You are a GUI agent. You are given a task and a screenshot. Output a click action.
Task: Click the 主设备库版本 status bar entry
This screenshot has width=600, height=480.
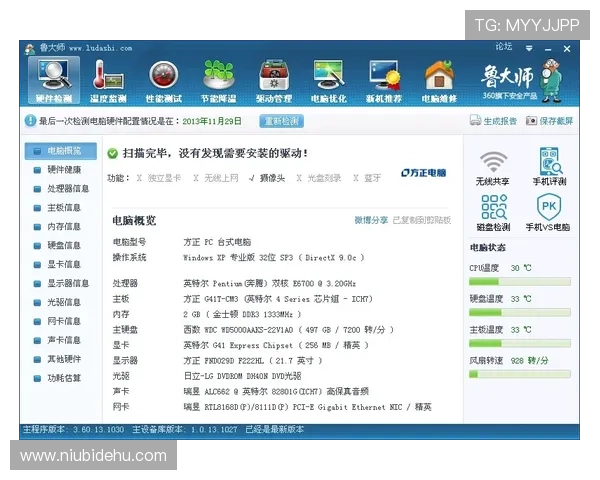pos(185,429)
